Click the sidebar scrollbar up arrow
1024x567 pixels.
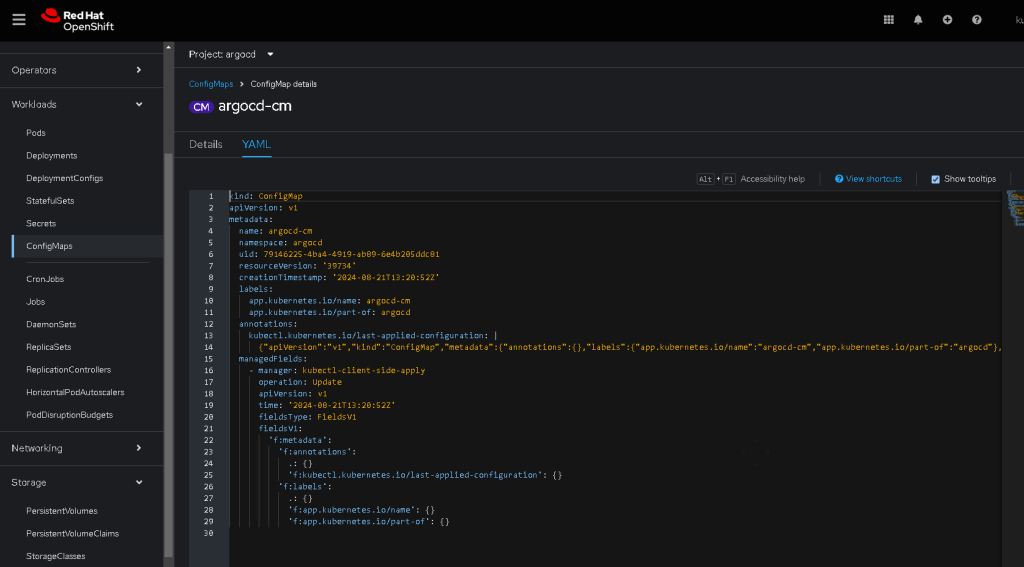click(168, 47)
